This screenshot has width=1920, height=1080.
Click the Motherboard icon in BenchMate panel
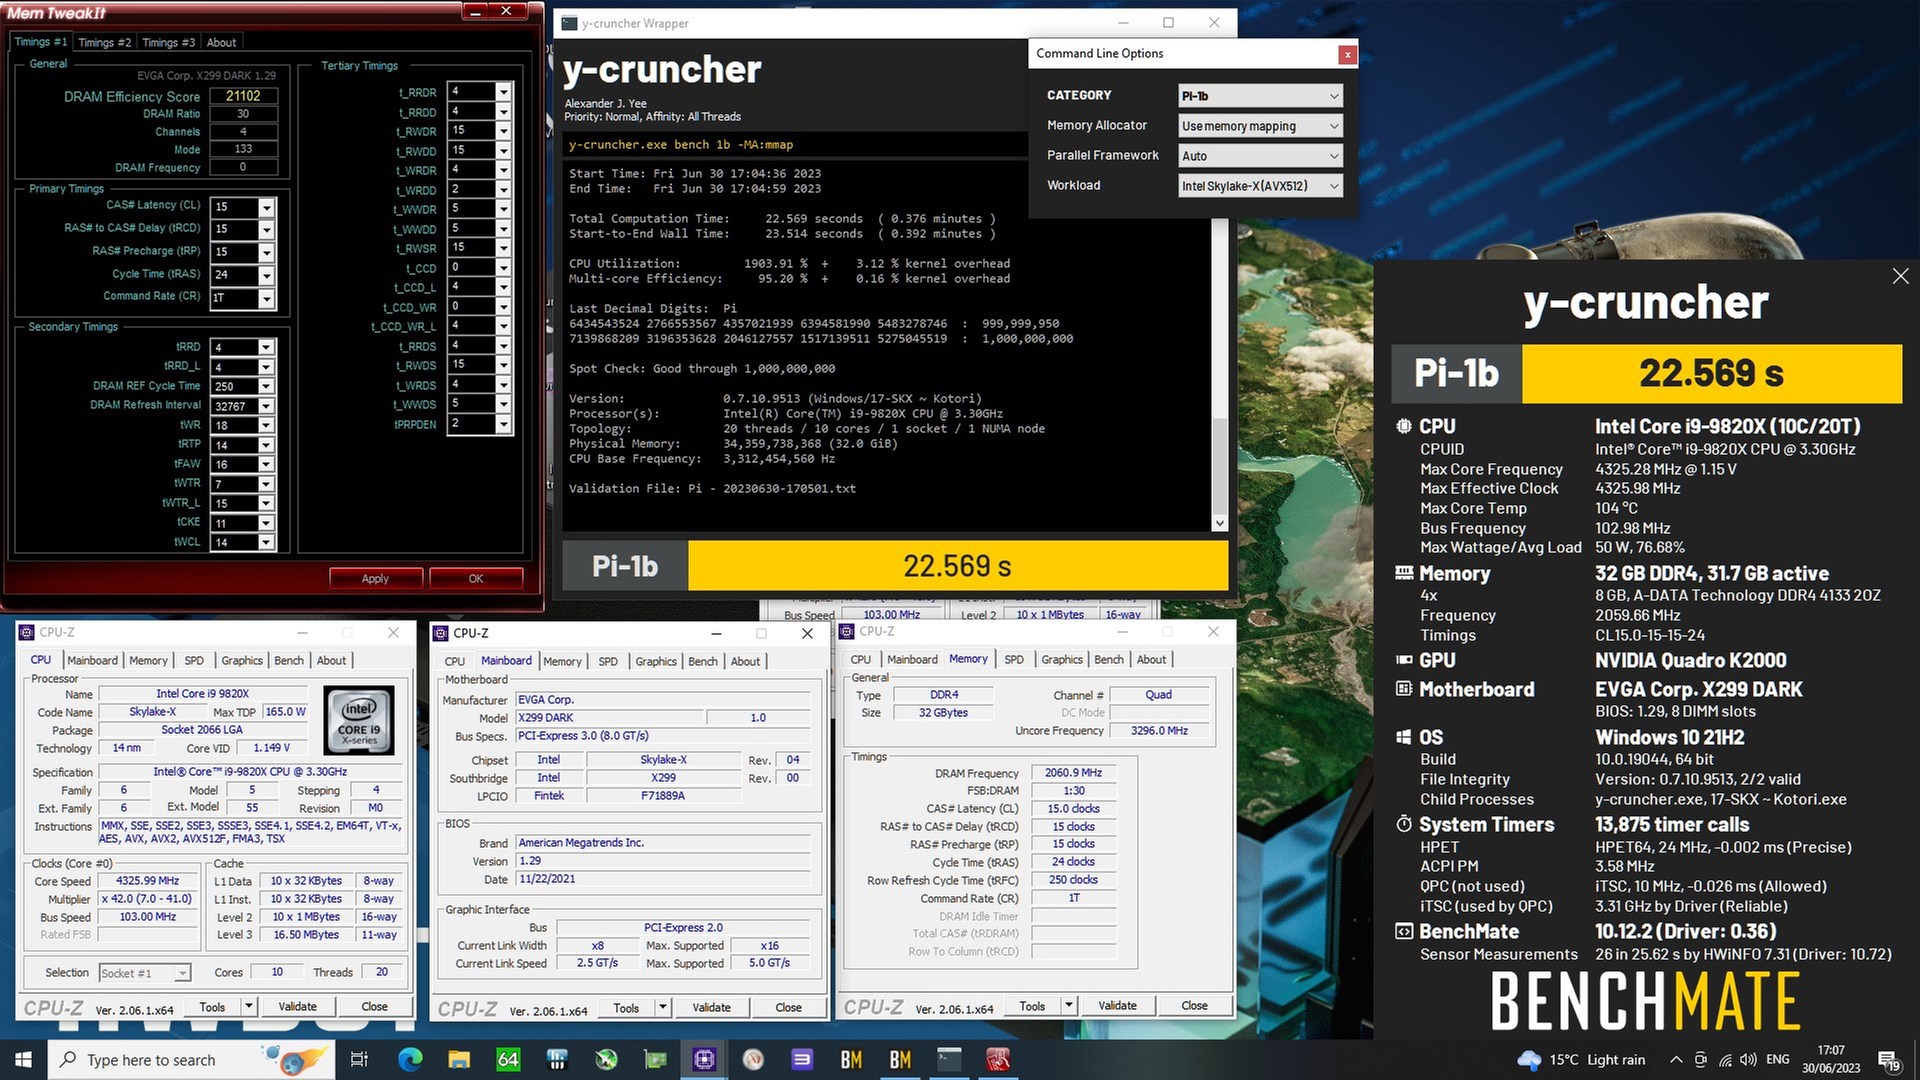click(x=1404, y=689)
